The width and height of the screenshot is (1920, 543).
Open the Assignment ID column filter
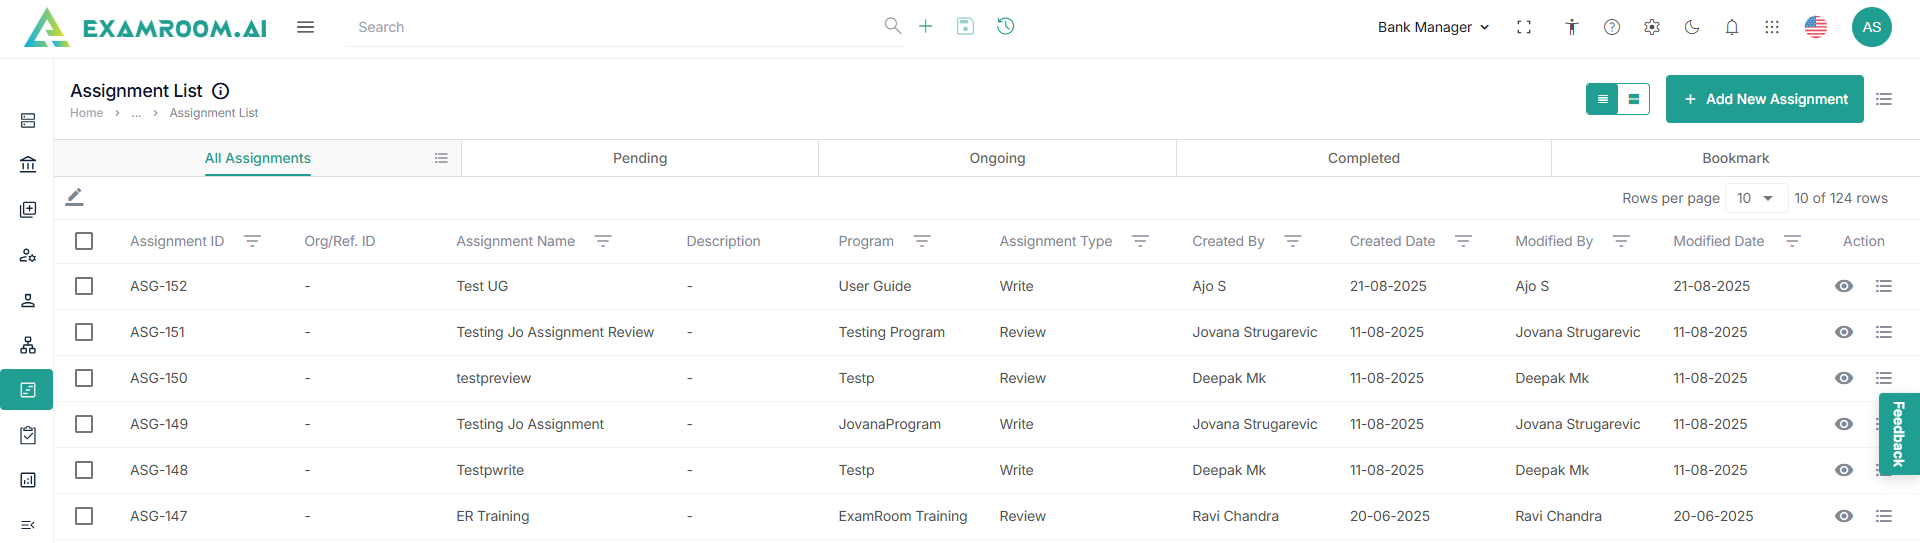(252, 241)
